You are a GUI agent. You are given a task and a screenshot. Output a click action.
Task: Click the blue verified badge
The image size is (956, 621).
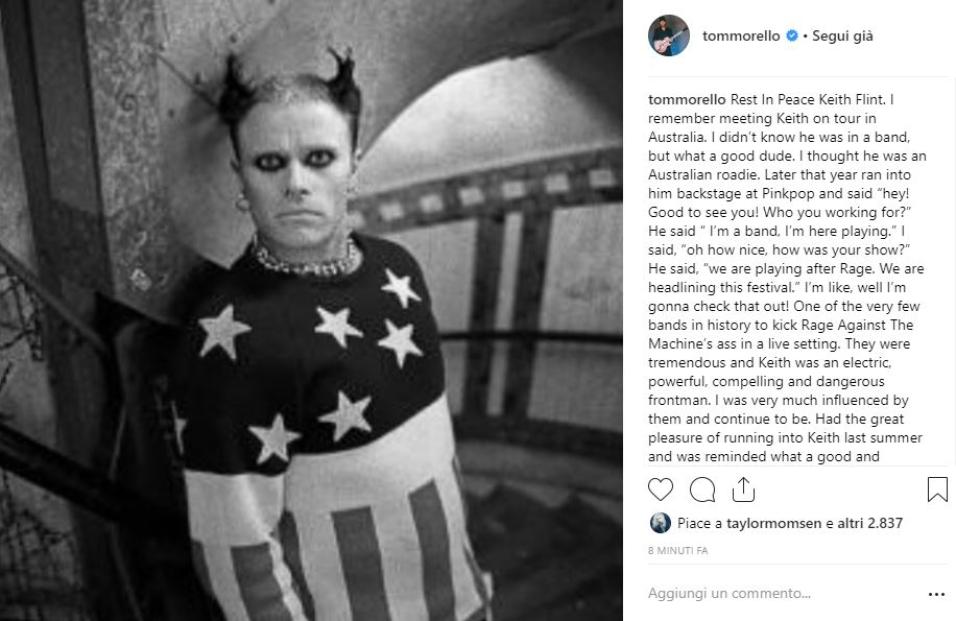click(x=791, y=35)
